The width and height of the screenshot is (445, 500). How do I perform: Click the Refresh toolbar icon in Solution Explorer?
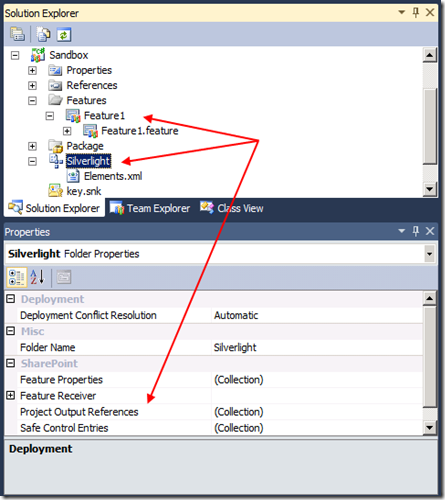64,34
